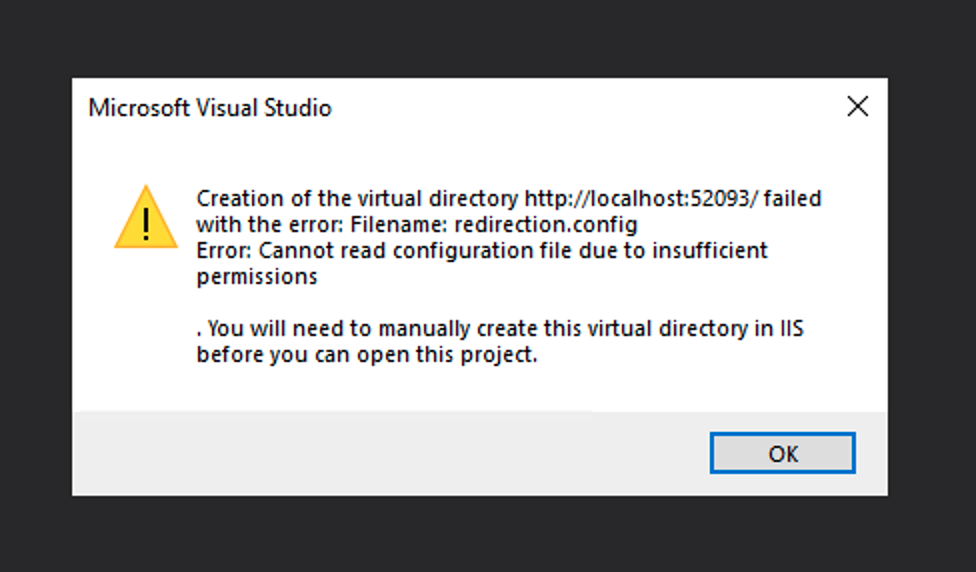Click the gray footer area left of OK
This screenshot has height=572, width=976.
[x=380, y=453]
